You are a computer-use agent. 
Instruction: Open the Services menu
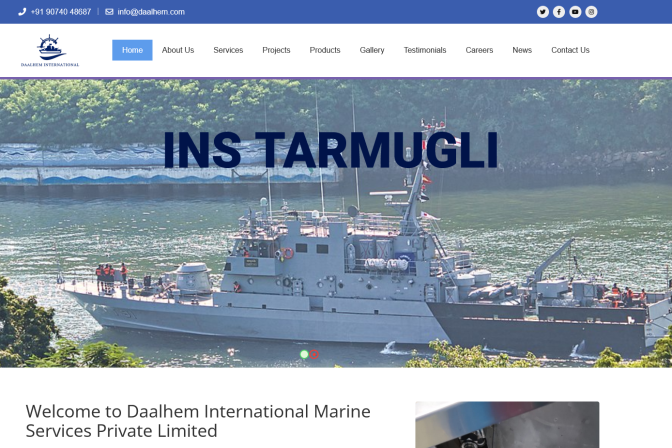(228, 50)
